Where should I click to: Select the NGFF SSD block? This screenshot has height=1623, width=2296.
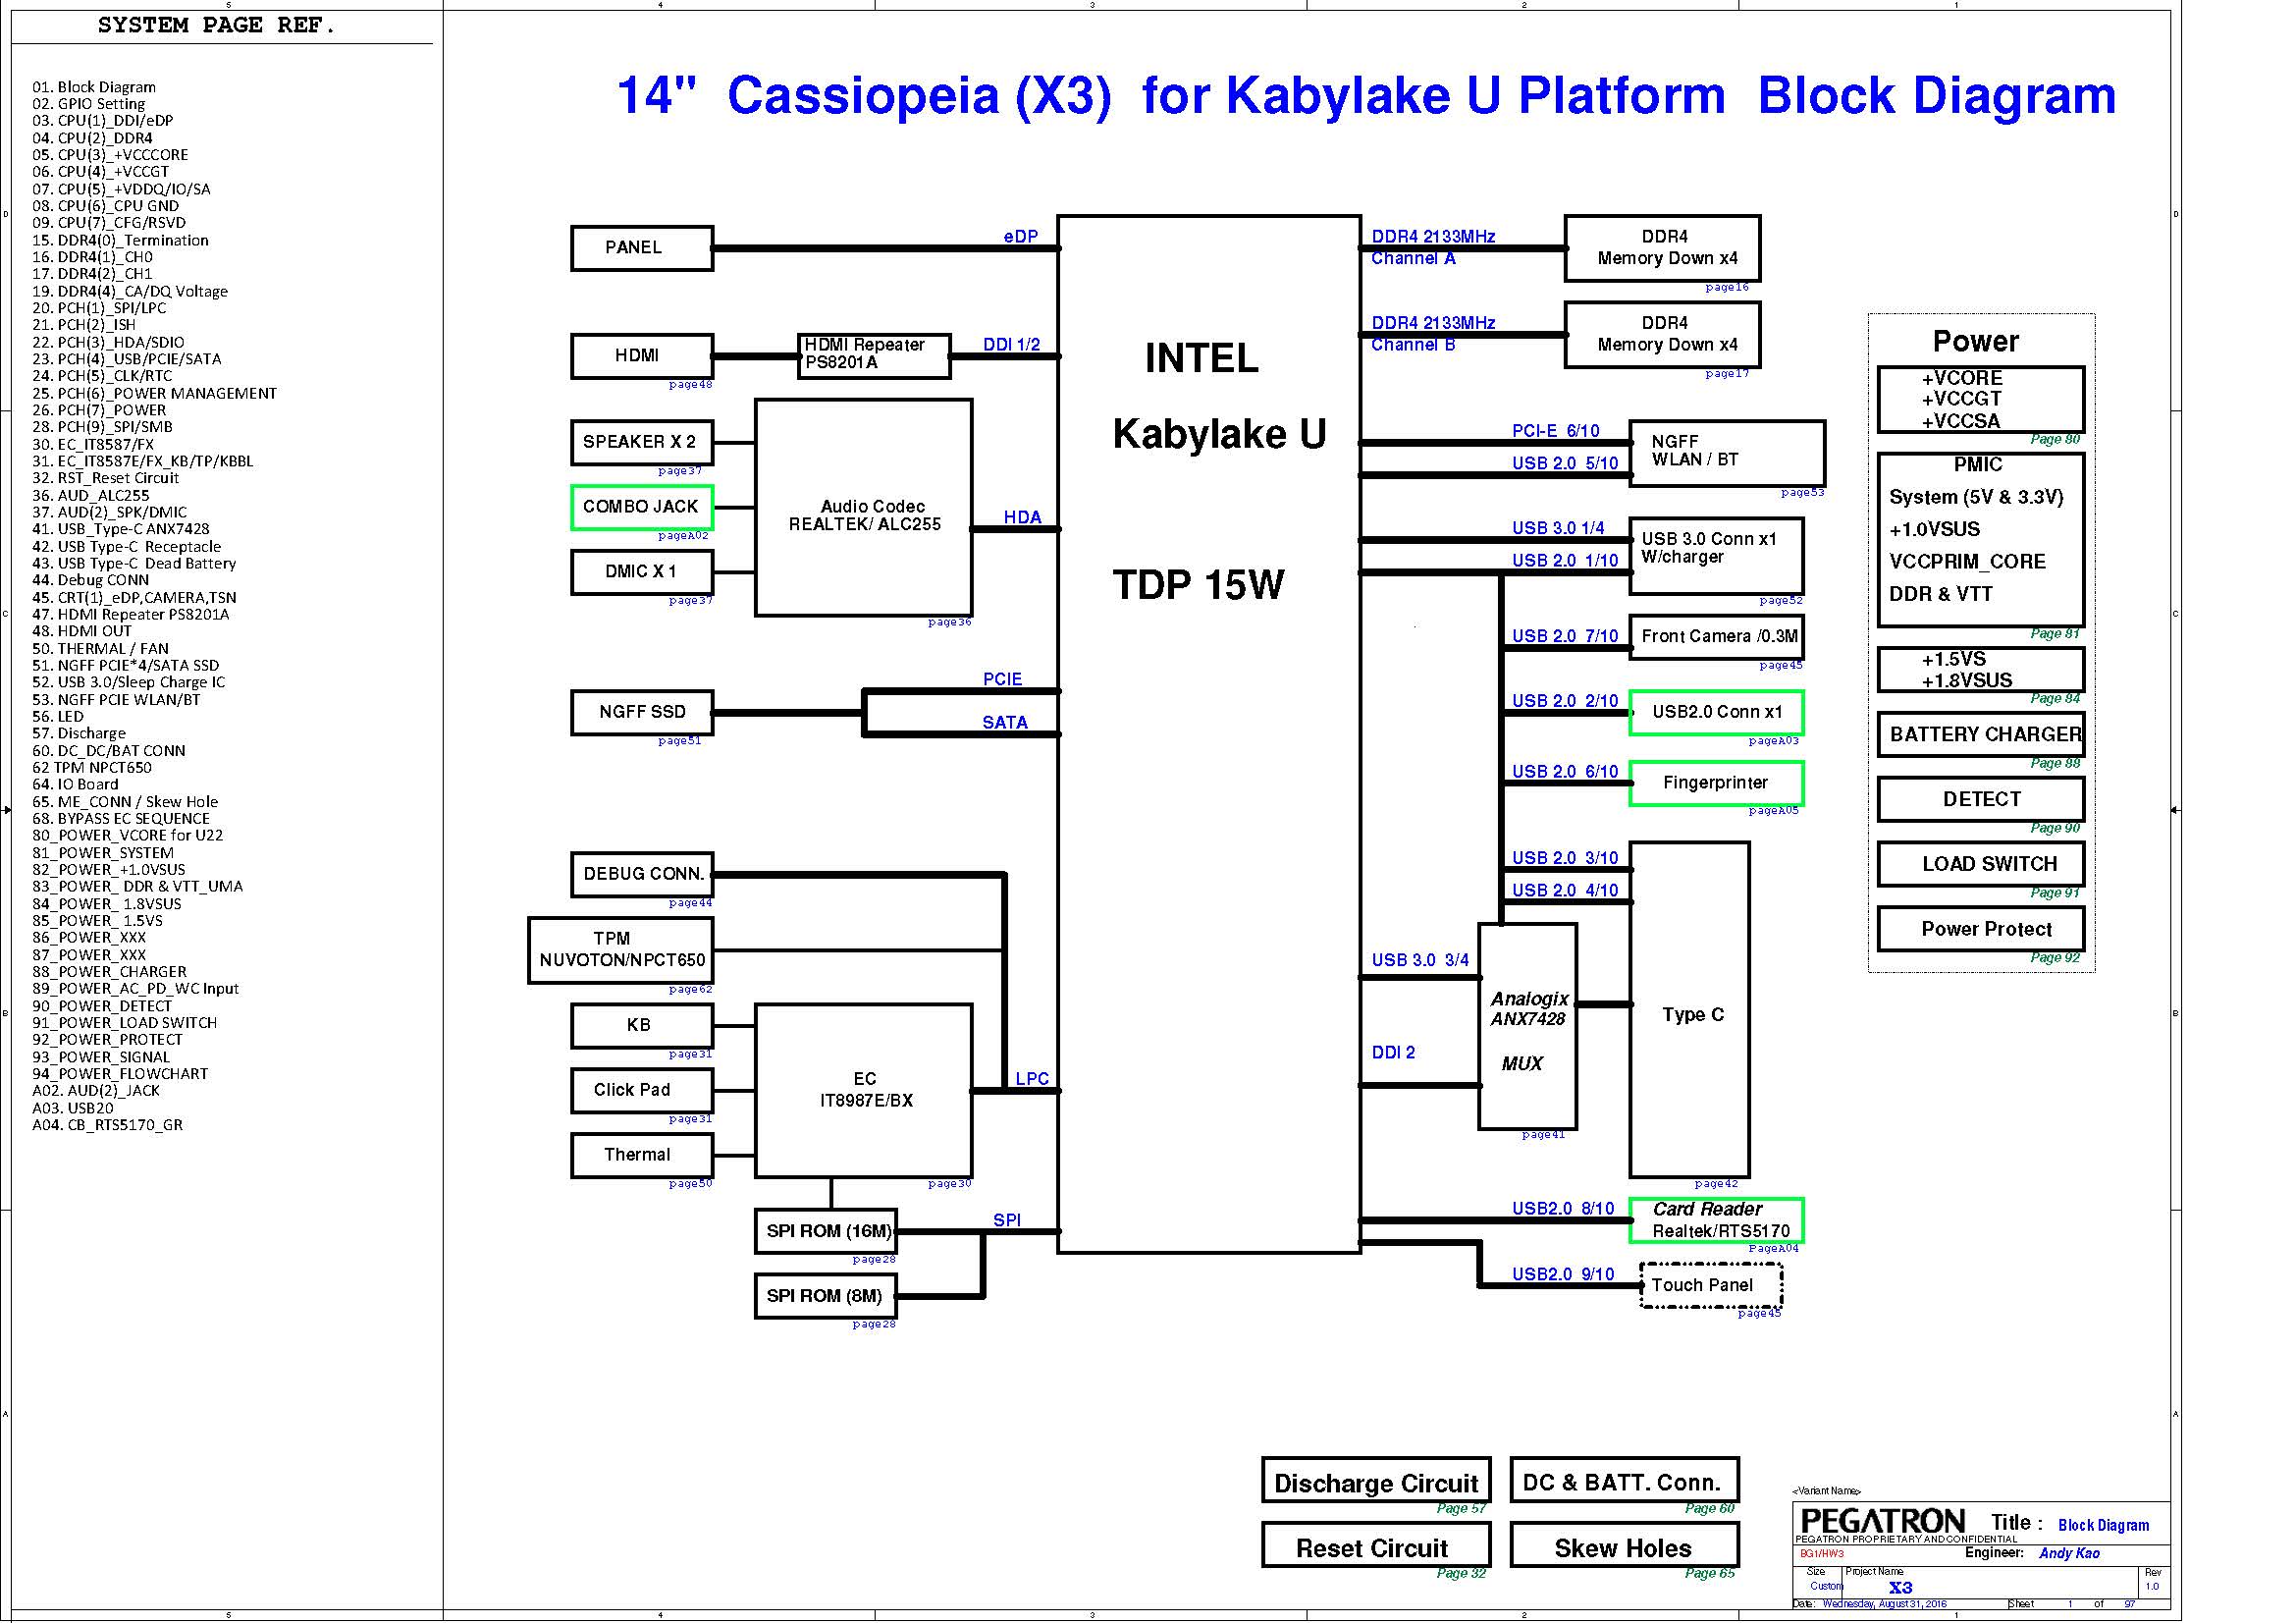point(642,712)
